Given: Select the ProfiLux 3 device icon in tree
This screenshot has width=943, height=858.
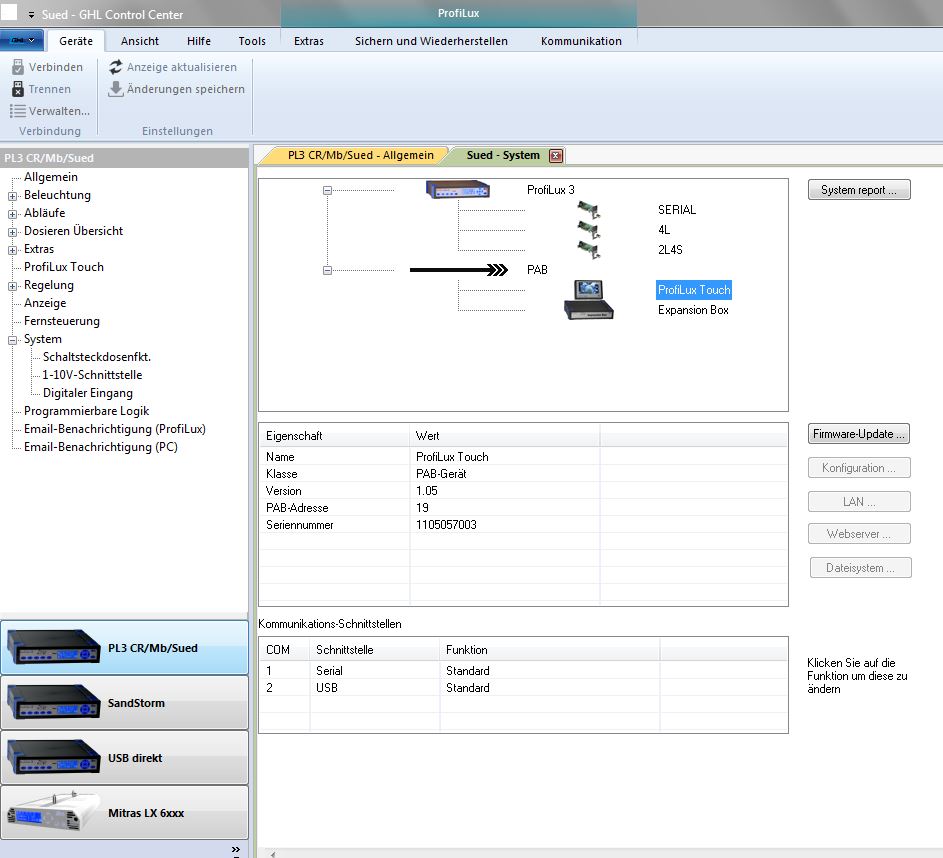Looking at the screenshot, I should (457, 189).
